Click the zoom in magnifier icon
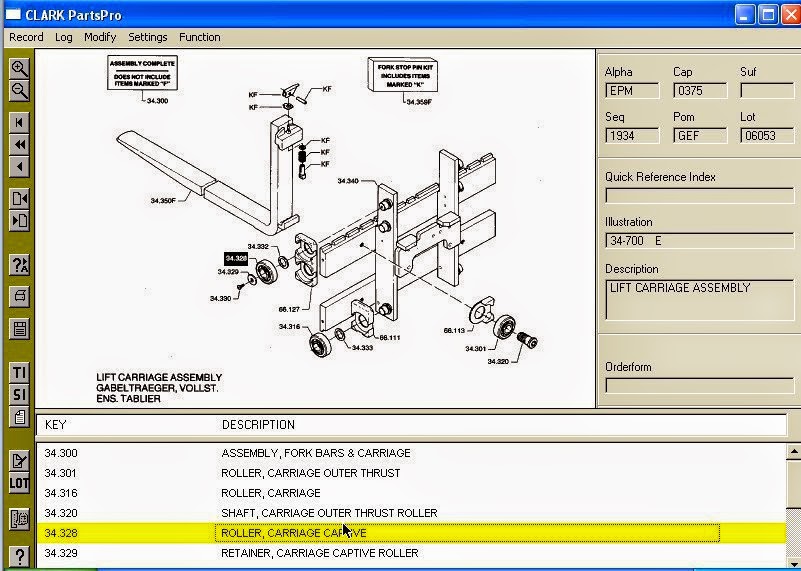This screenshot has height=571, width=801. tap(19, 68)
